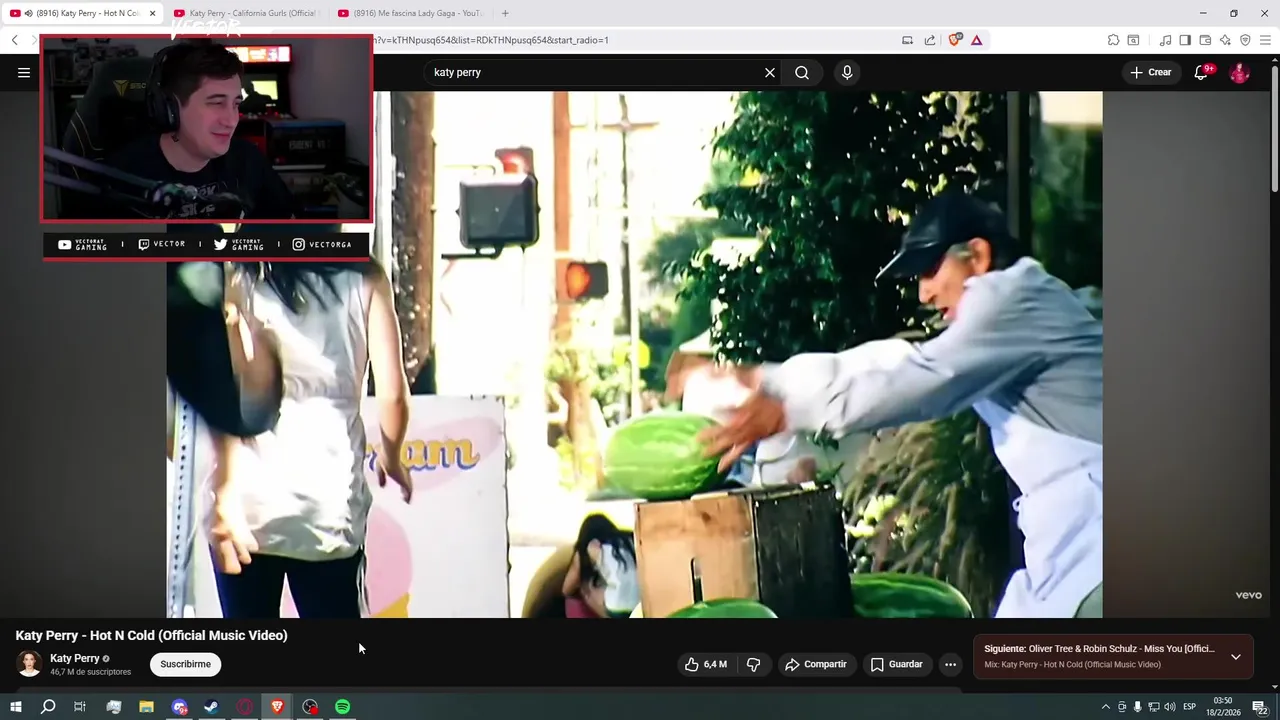Open OBS Studio from taskbar

(310, 707)
